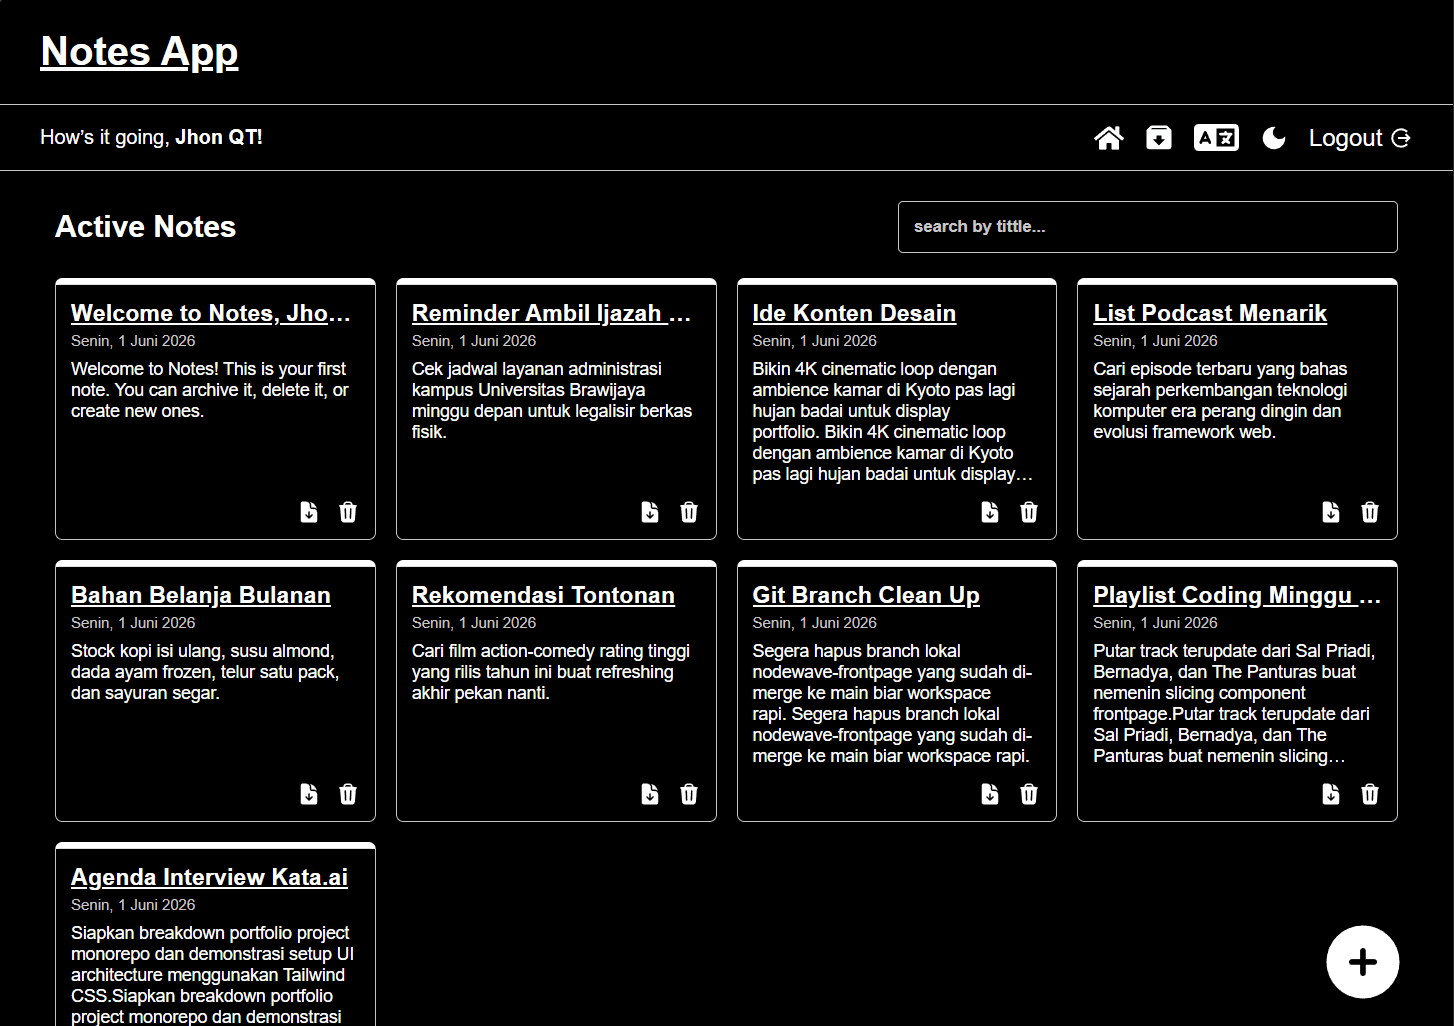Archive the Playlist Coding Minggu note
This screenshot has width=1454, height=1026.
pyautogui.click(x=1331, y=794)
